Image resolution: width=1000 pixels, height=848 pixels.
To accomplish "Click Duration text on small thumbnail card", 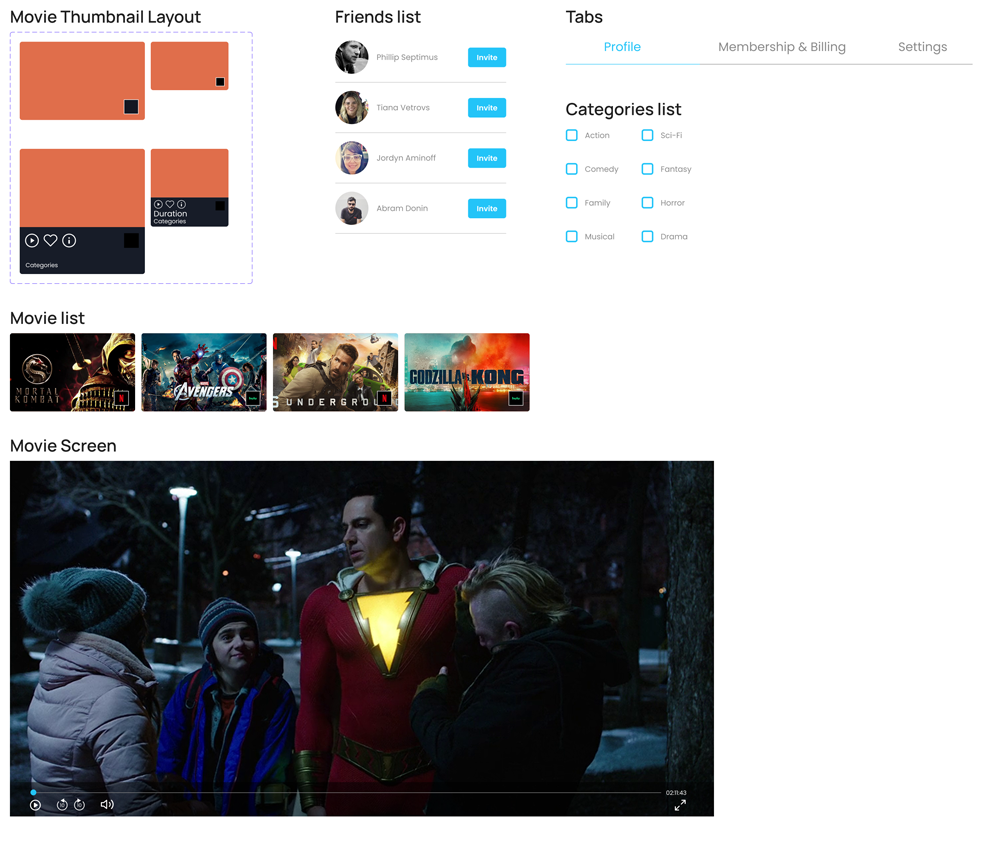I will [x=170, y=214].
